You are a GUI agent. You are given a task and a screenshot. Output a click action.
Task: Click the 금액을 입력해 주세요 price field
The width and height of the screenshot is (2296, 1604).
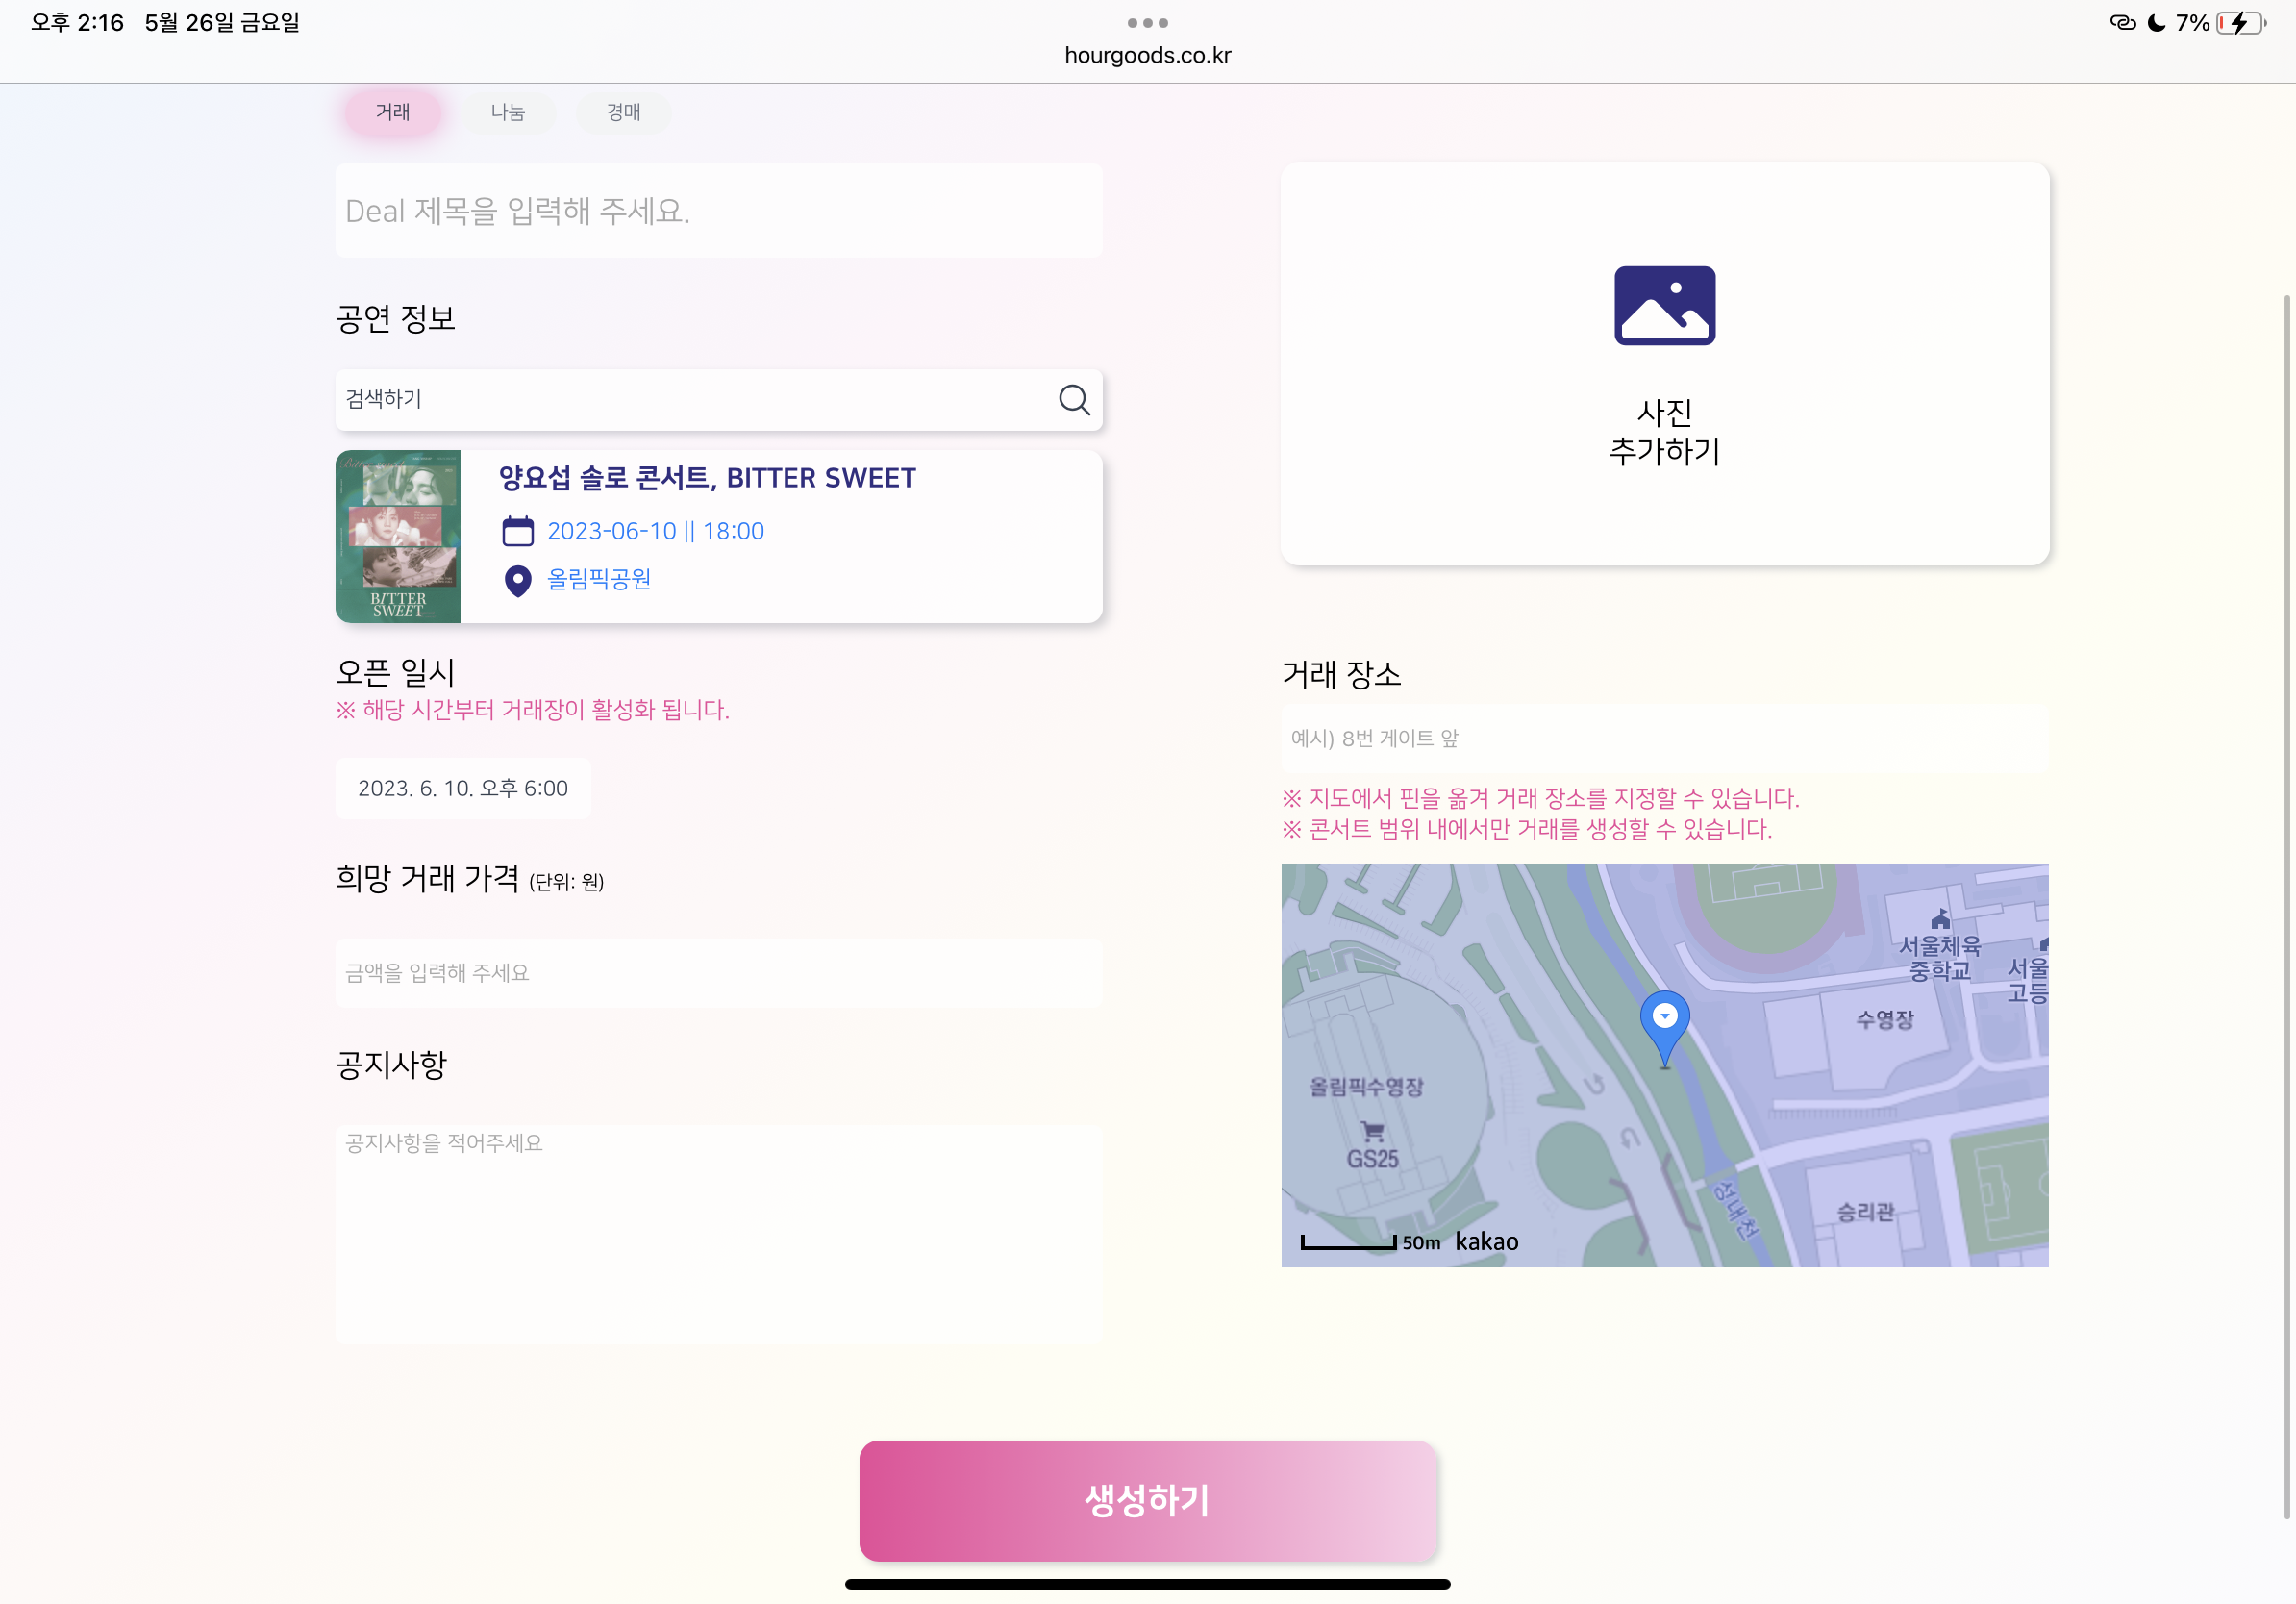[x=719, y=973]
